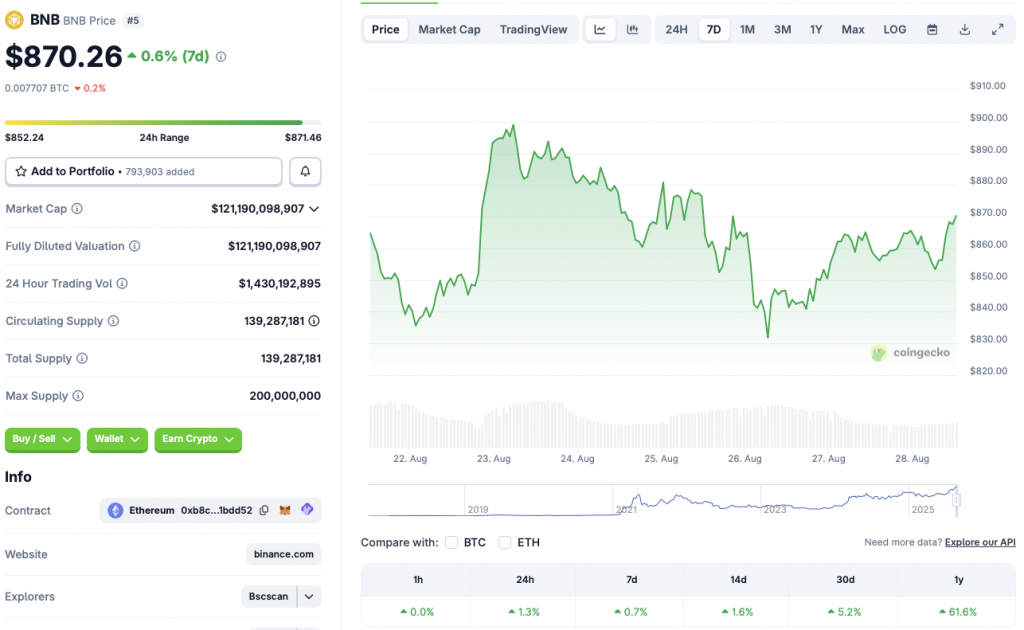Open the Bscscan explorer link

[268, 597]
